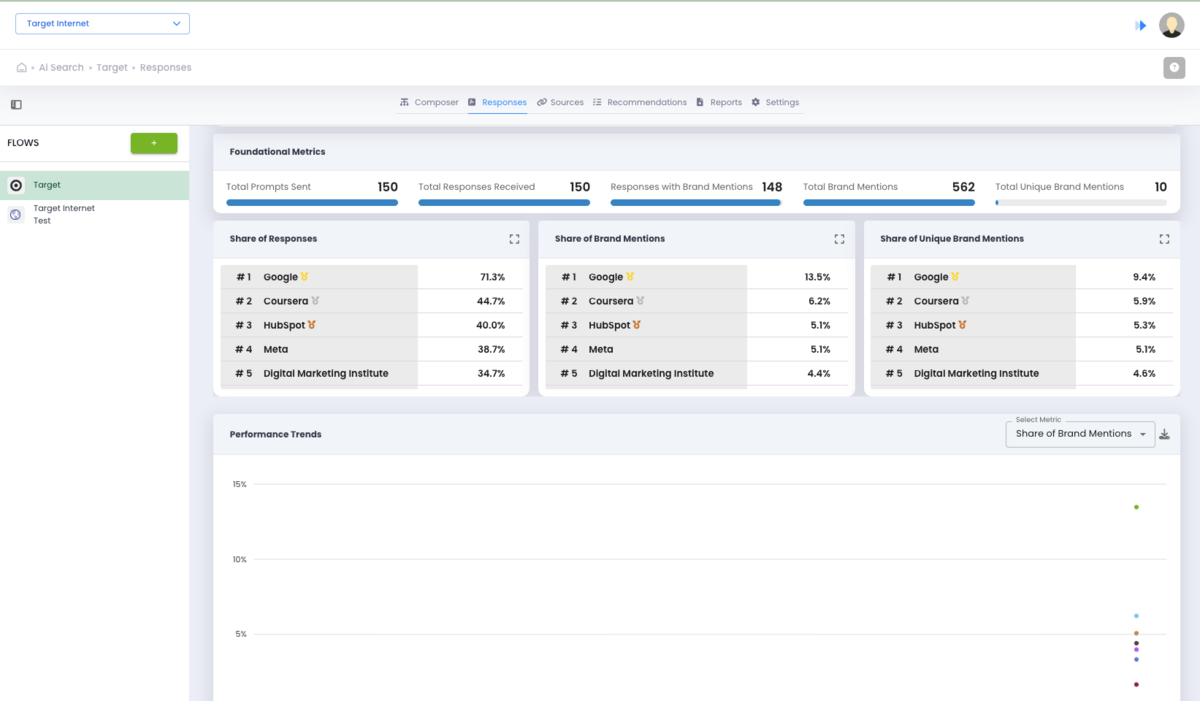The width and height of the screenshot is (1200, 701).
Task: Go to the Recommendations tab
Action: [x=639, y=102]
